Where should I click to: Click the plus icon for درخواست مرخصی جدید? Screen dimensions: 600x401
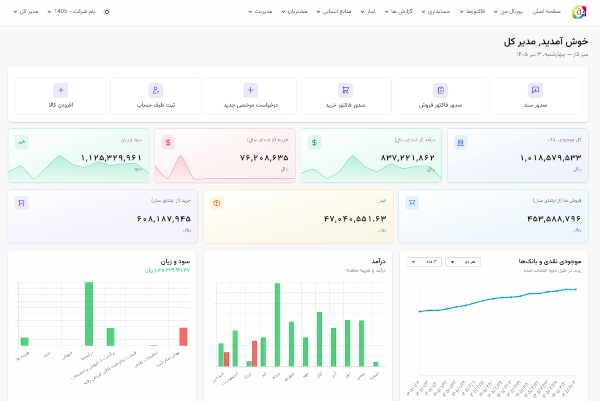(x=251, y=90)
